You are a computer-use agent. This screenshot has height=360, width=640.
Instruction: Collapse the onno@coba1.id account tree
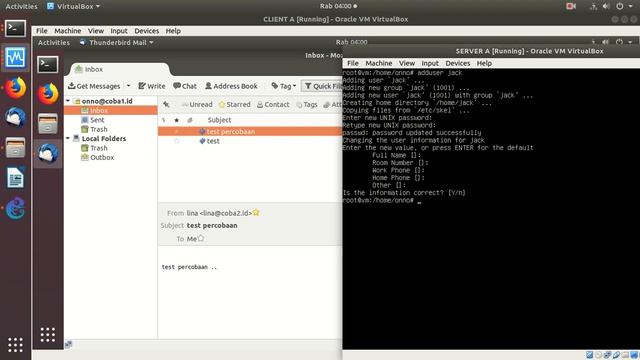68,101
